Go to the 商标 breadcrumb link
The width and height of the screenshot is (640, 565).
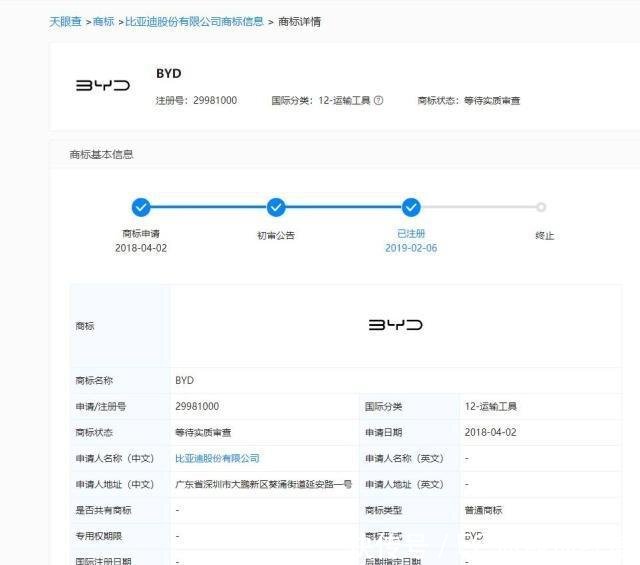[x=104, y=22]
